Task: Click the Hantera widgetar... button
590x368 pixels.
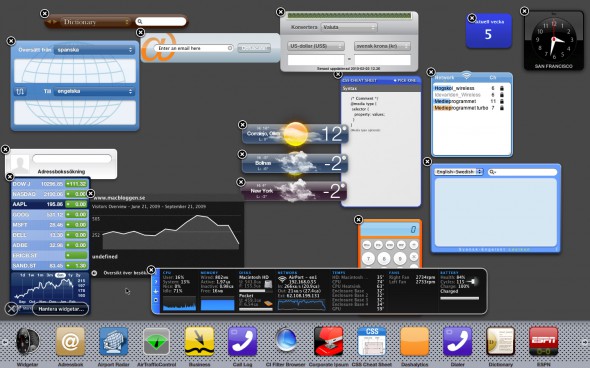Action: [x=61, y=309]
